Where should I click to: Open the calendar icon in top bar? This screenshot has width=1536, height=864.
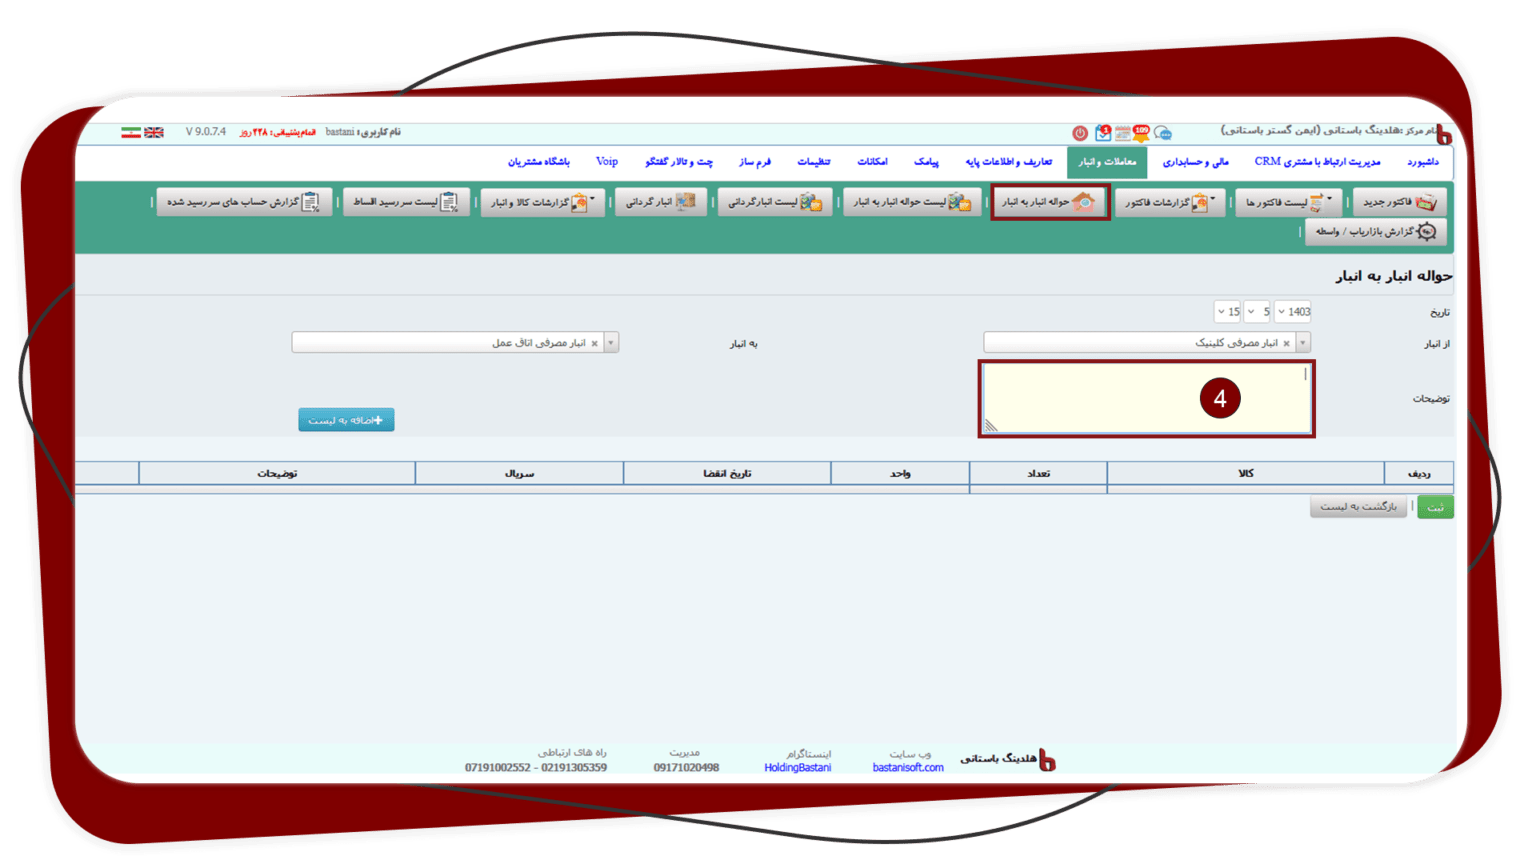(1123, 133)
